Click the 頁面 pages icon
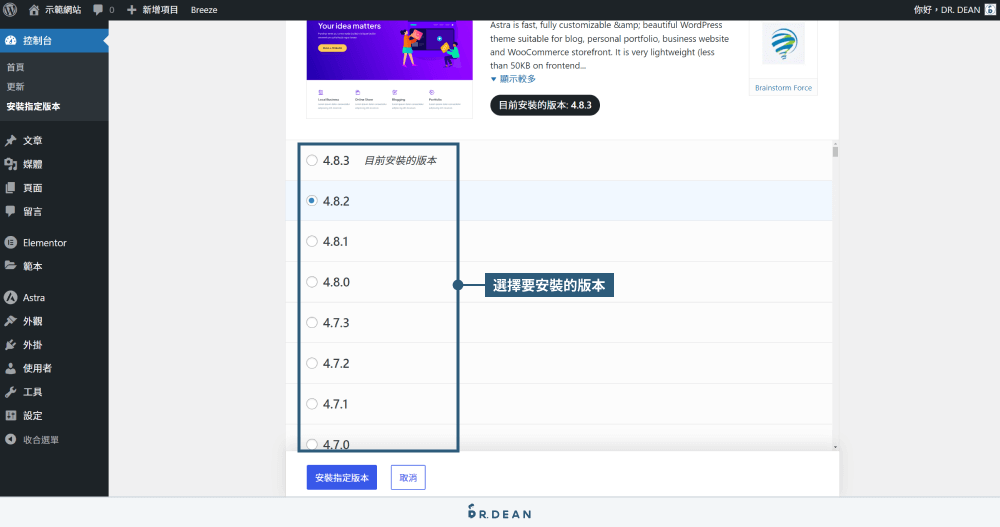 [11, 188]
